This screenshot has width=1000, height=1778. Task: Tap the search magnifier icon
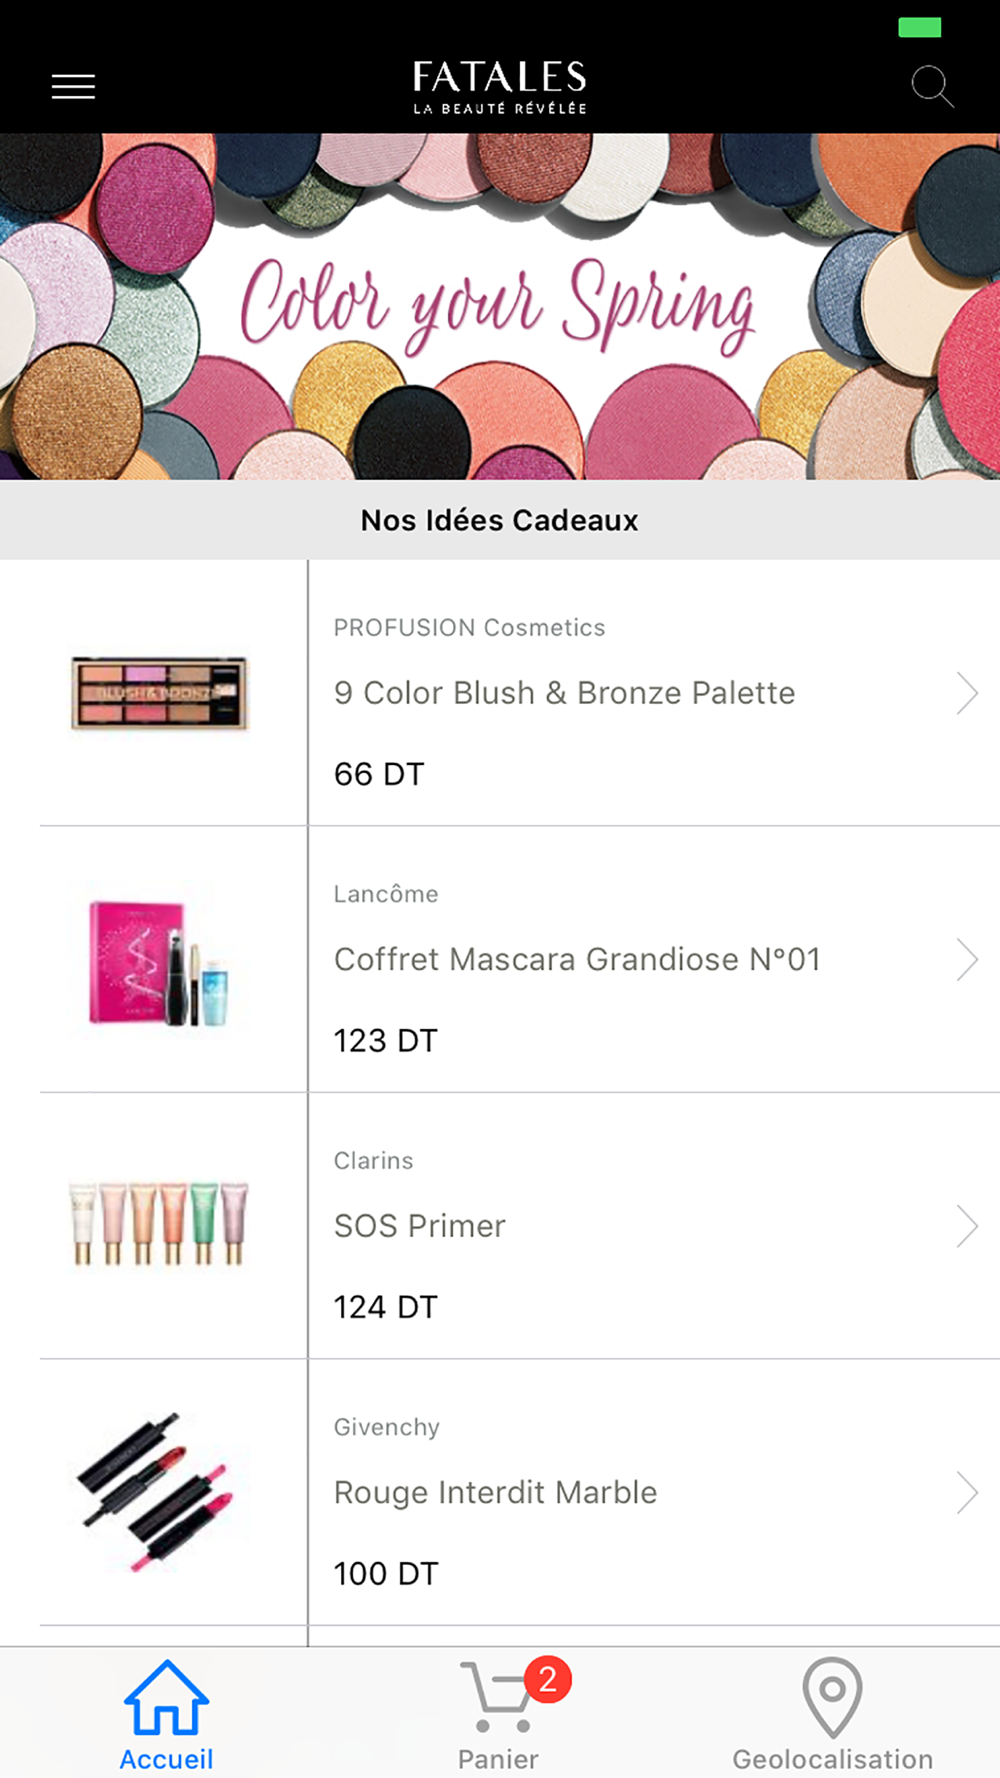pyautogui.click(x=932, y=86)
